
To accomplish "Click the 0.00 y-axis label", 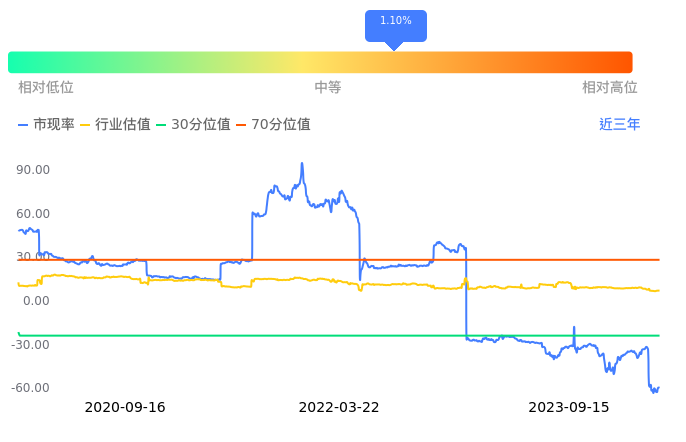I will 38,301.
